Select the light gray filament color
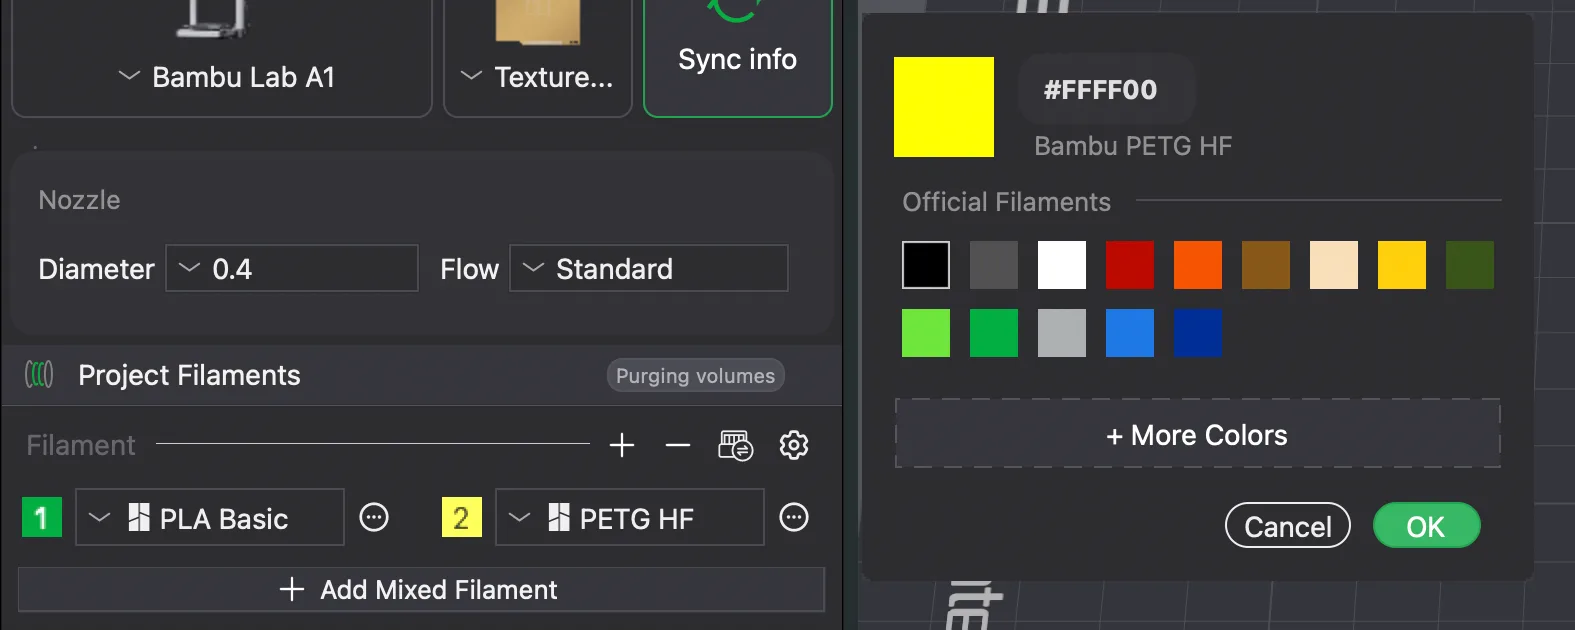 1062,333
